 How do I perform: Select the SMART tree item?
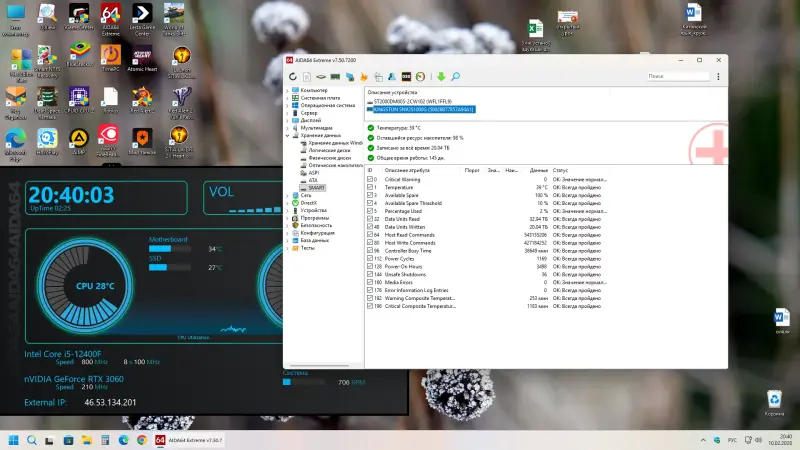pyautogui.click(x=316, y=188)
